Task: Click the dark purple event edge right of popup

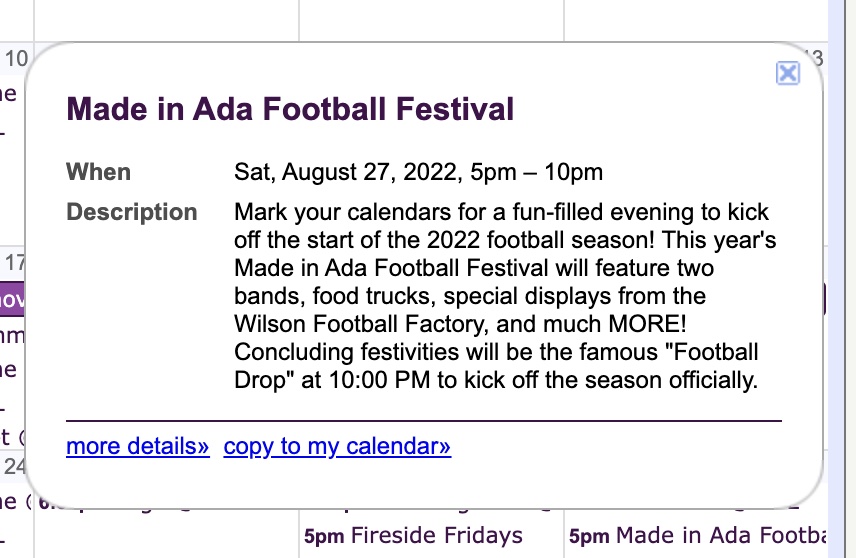Action: [x=824, y=299]
